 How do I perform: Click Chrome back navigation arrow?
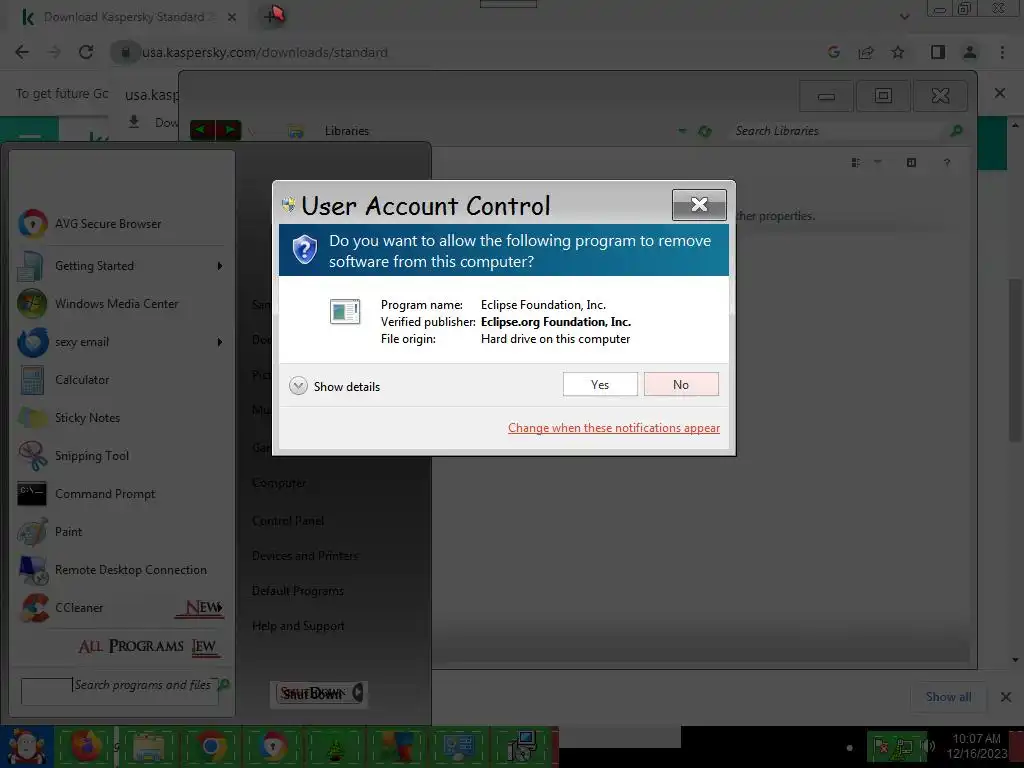point(22,52)
